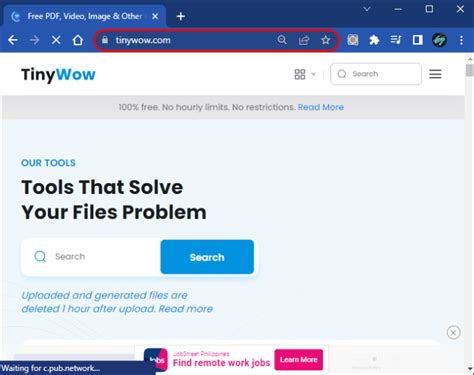Click Learn More on the JobStreet ad
The height and width of the screenshot is (375, 474).
pyautogui.click(x=299, y=360)
